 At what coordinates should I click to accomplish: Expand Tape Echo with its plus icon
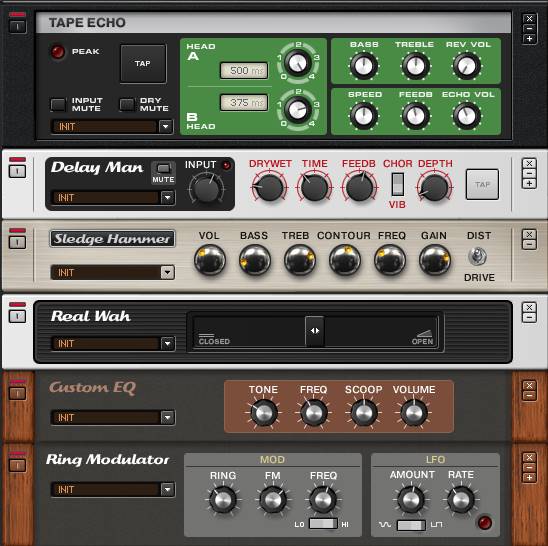pyautogui.click(x=529, y=39)
